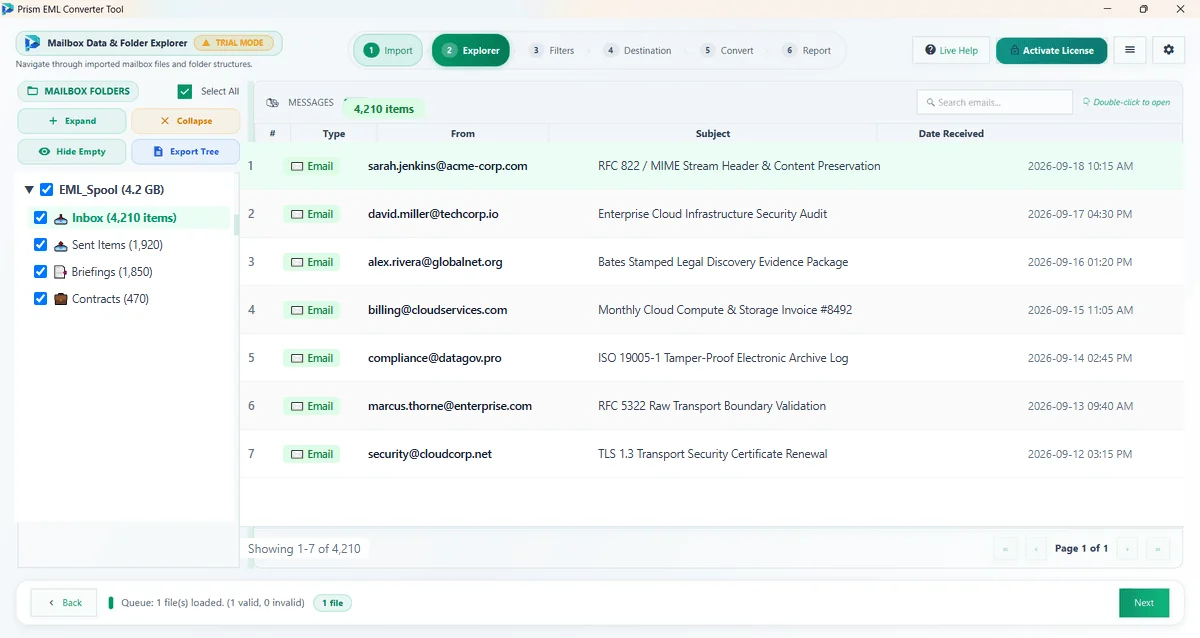1200x638 pixels.
Task: Select 'Bates Stamped Legal Discovery Evidence Package'
Action: [x=723, y=262]
